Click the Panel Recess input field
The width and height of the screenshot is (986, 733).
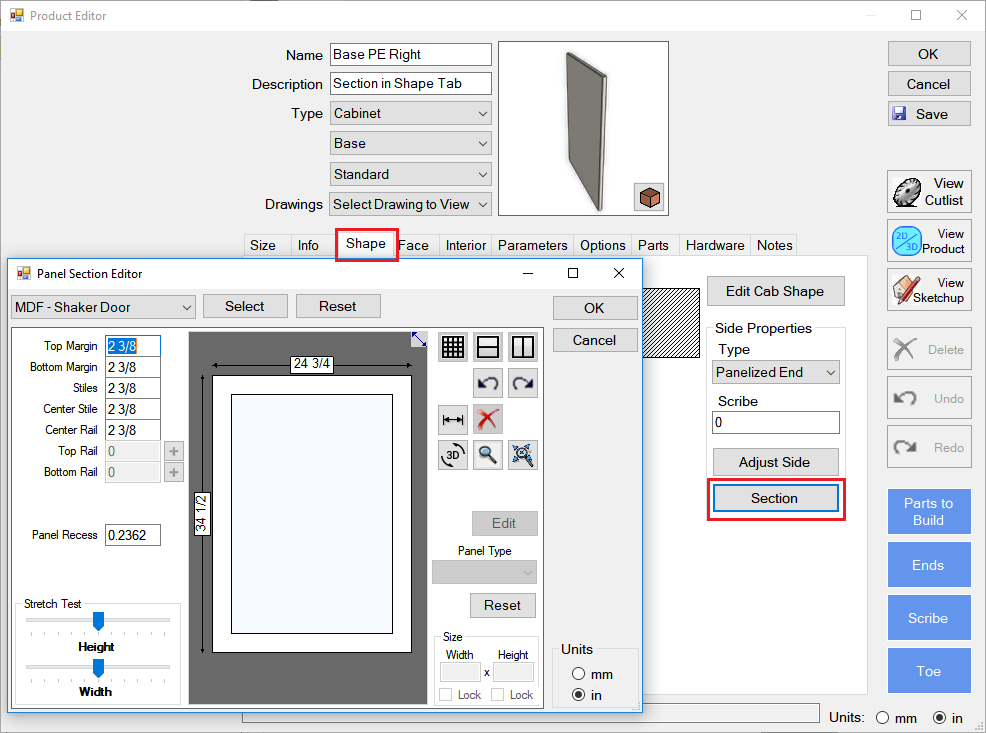click(x=133, y=535)
